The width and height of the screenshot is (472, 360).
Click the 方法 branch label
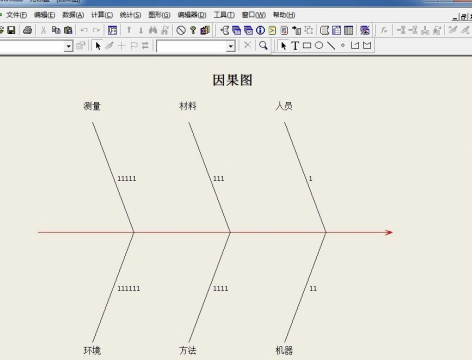[188, 350]
